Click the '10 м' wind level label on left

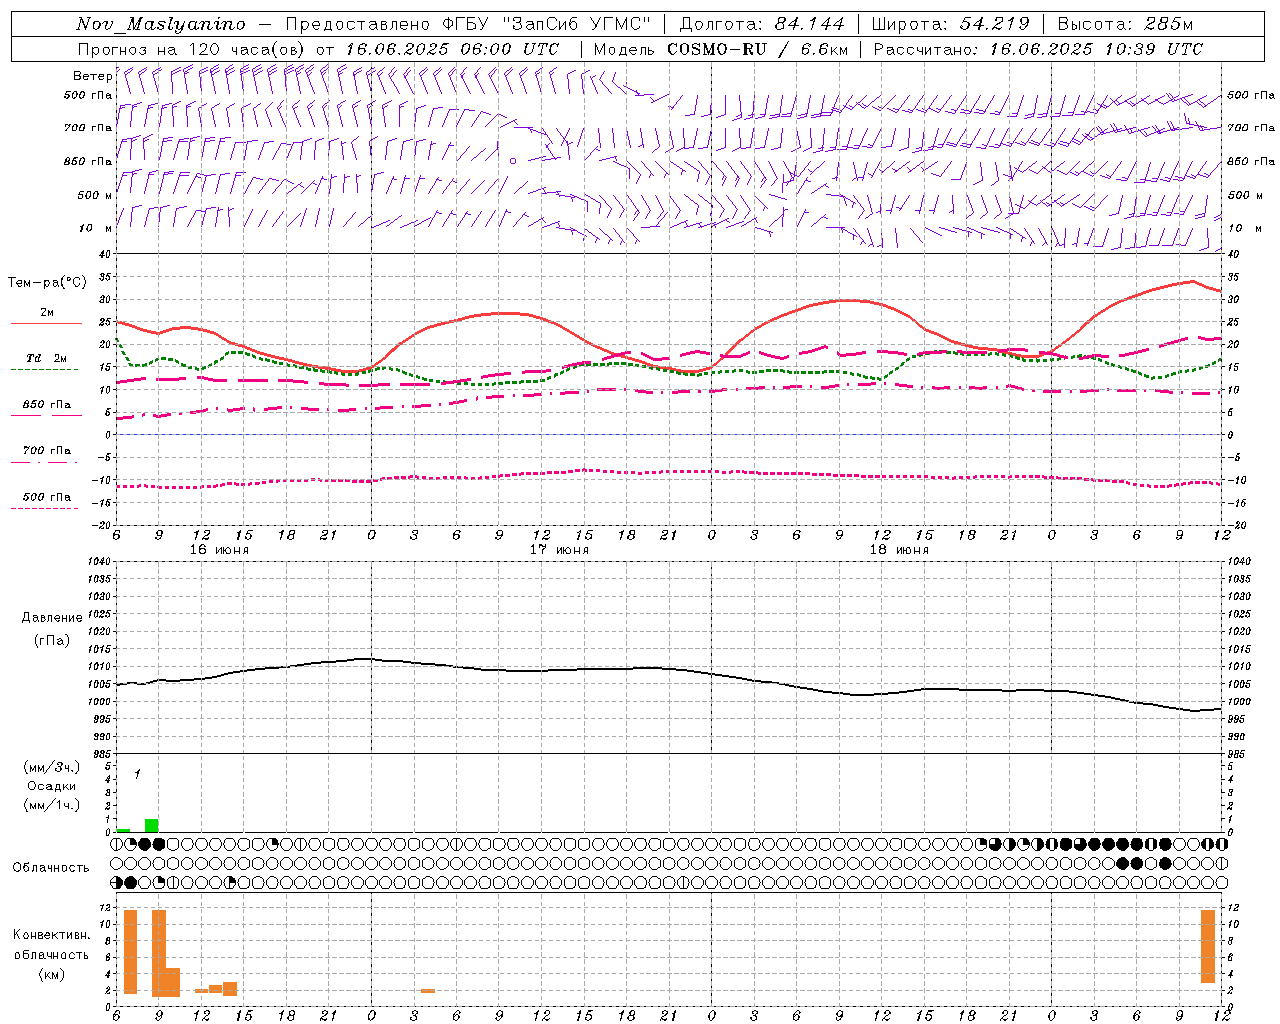(95, 228)
